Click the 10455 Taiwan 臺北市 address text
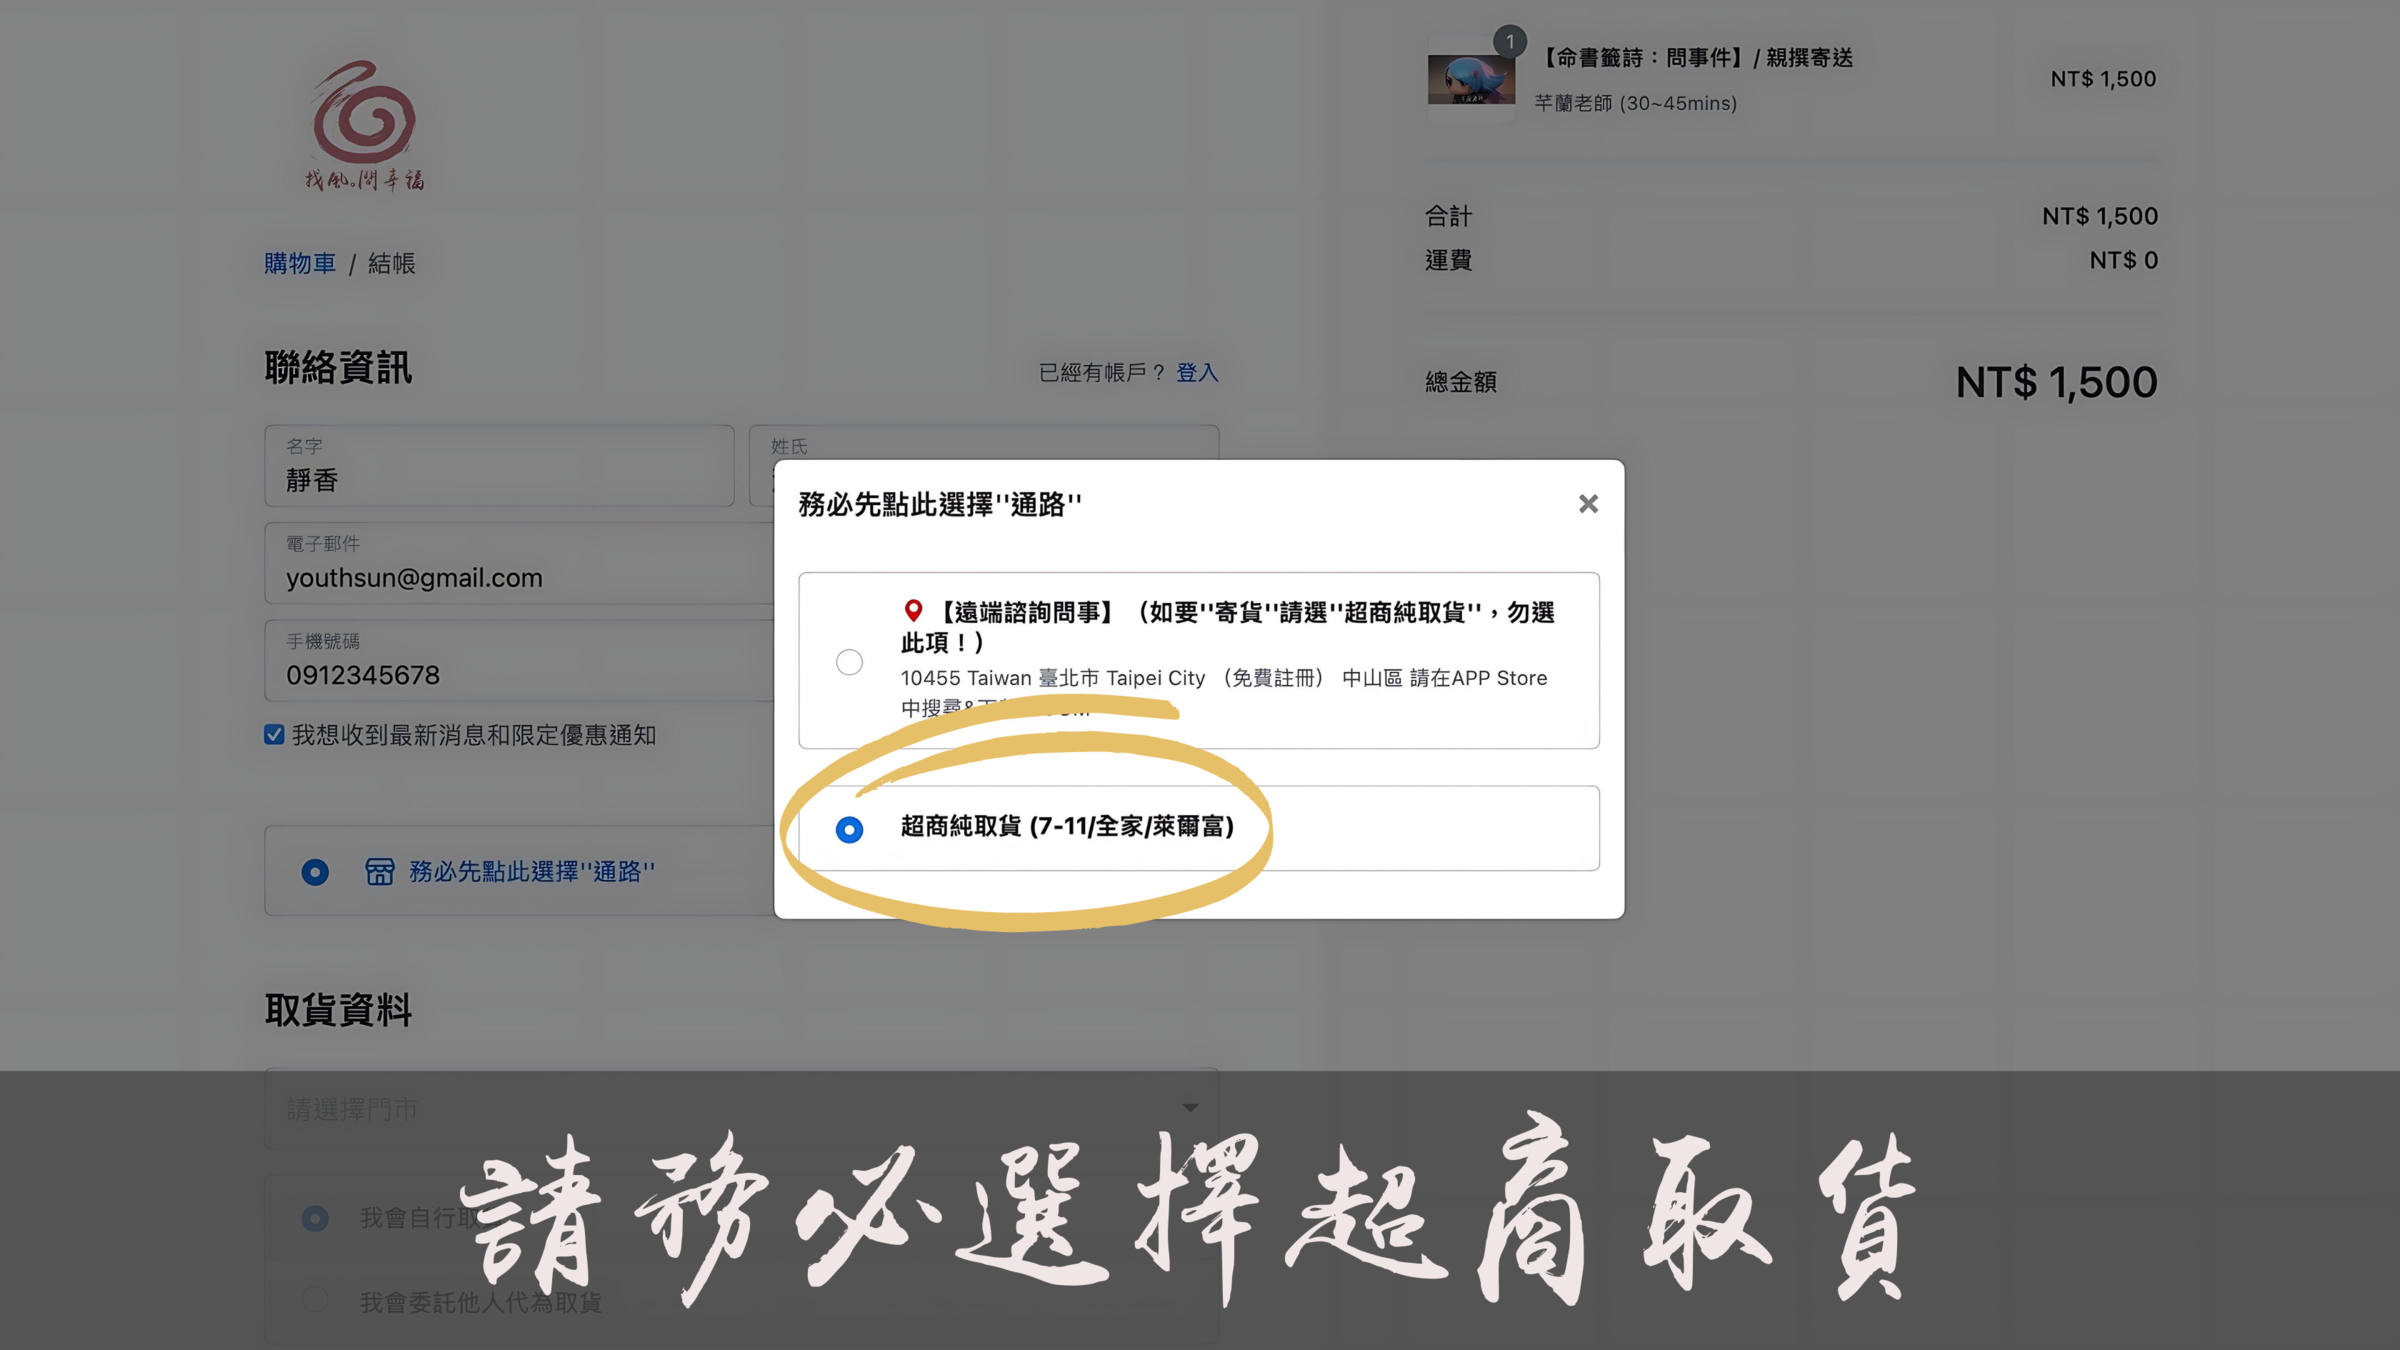The image size is (2400, 1350). pos(1223,691)
